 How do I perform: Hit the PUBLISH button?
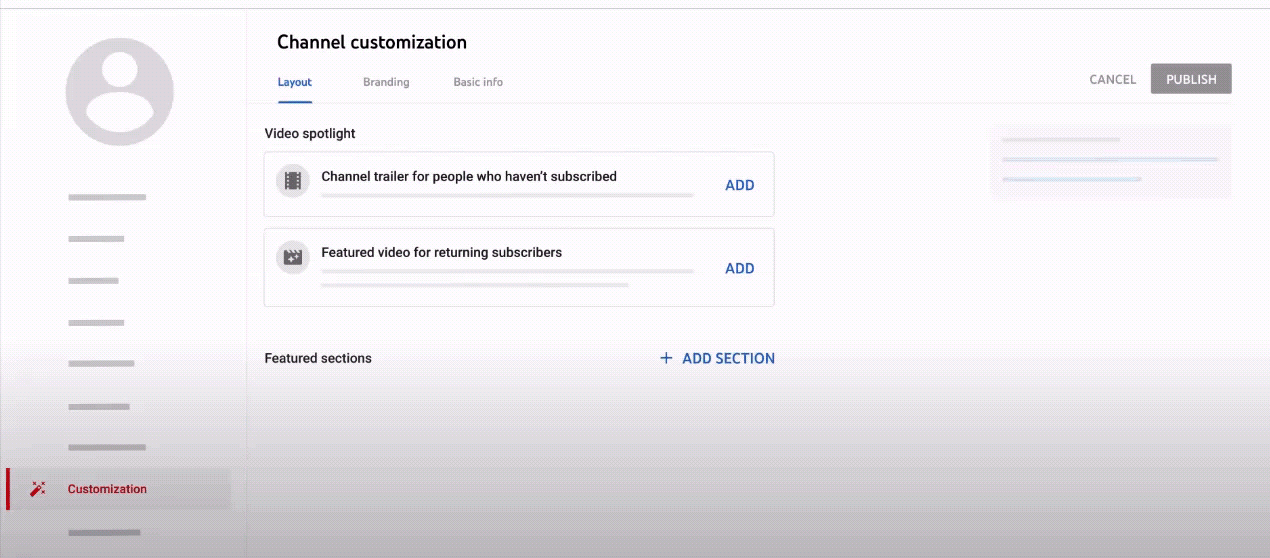point(1191,79)
